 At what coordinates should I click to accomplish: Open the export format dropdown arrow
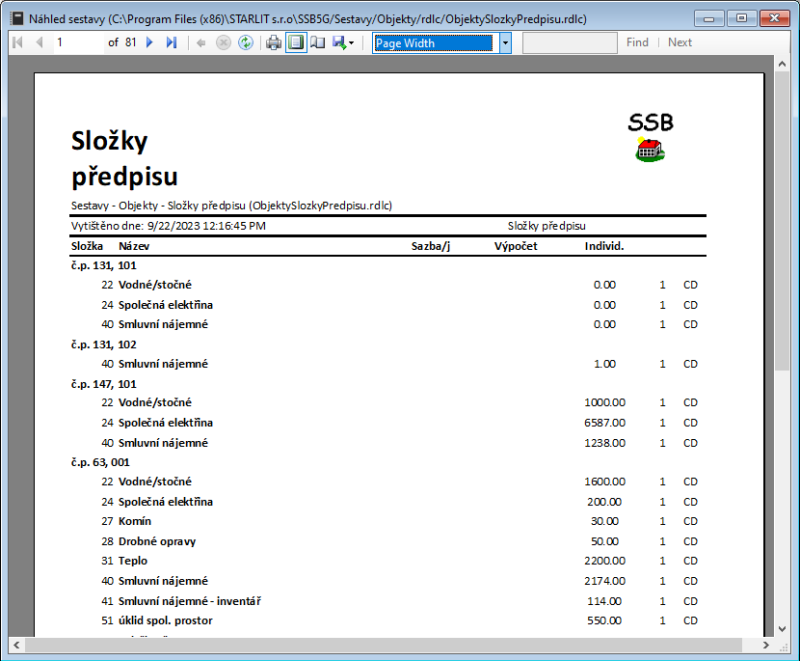click(353, 42)
